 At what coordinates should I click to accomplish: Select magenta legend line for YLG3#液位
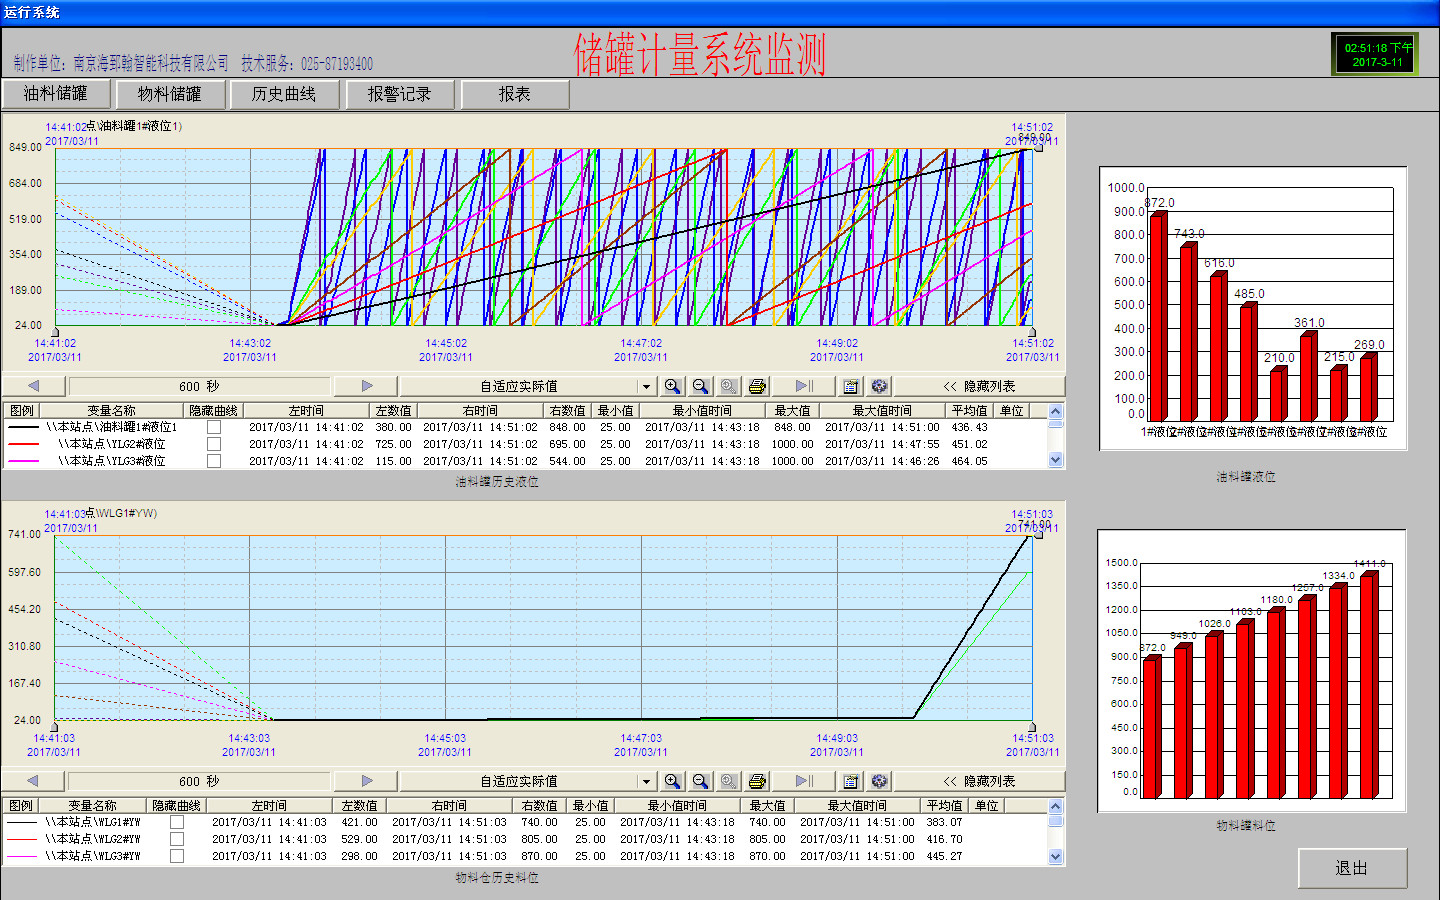pyautogui.click(x=23, y=461)
